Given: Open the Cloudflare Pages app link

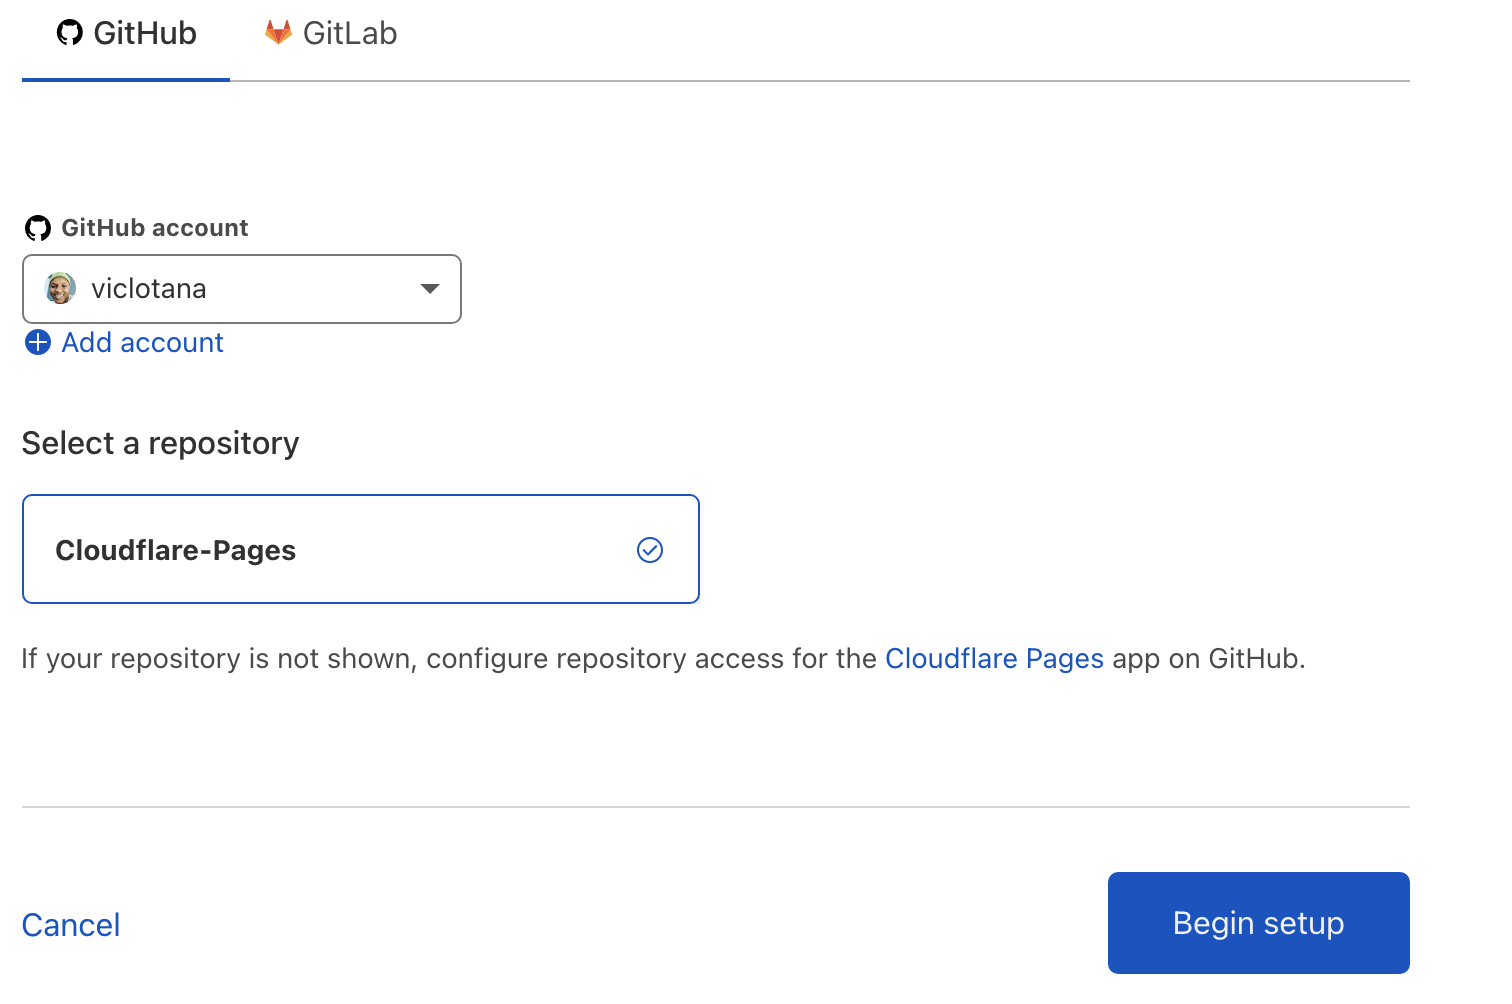Looking at the screenshot, I should click(994, 659).
